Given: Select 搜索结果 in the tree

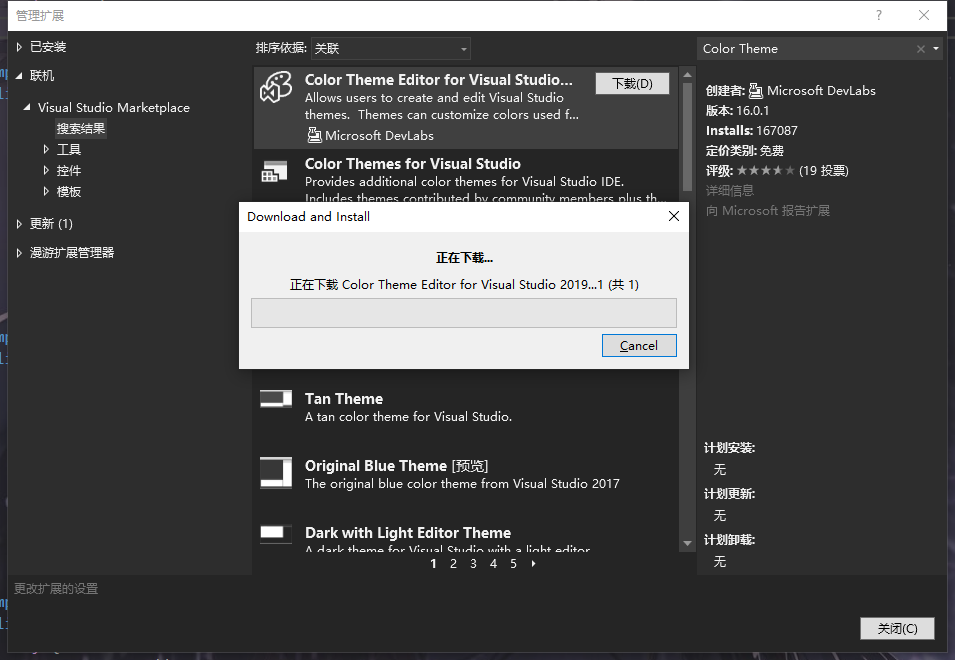Looking at the screenshot, I should [81, 128].
